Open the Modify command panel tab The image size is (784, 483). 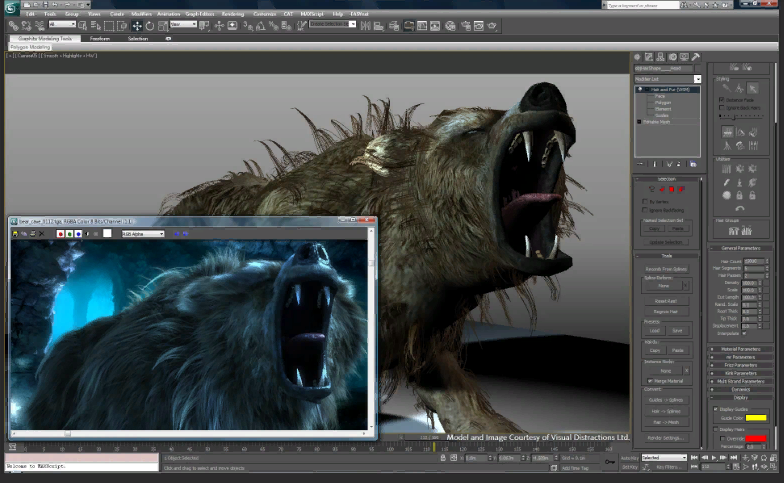[x=649, y=57]
